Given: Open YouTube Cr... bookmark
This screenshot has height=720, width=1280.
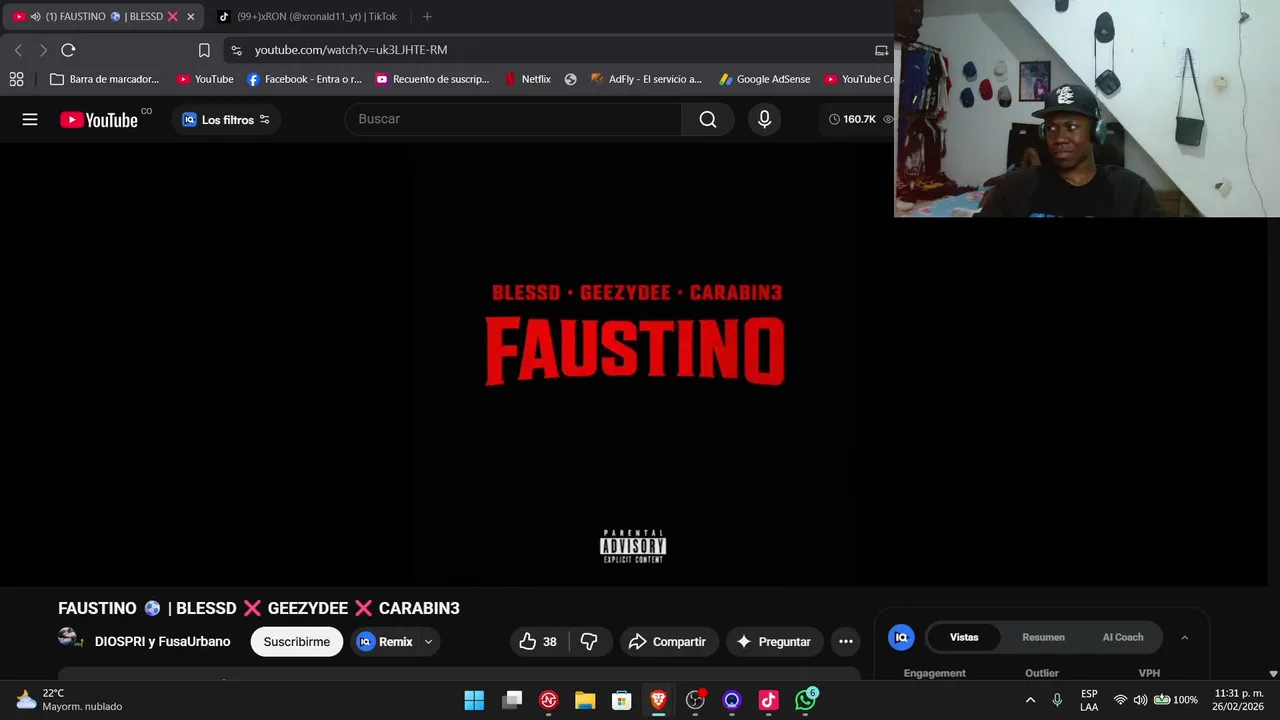Looking at the screenshot, I should [x=858, y=79].
